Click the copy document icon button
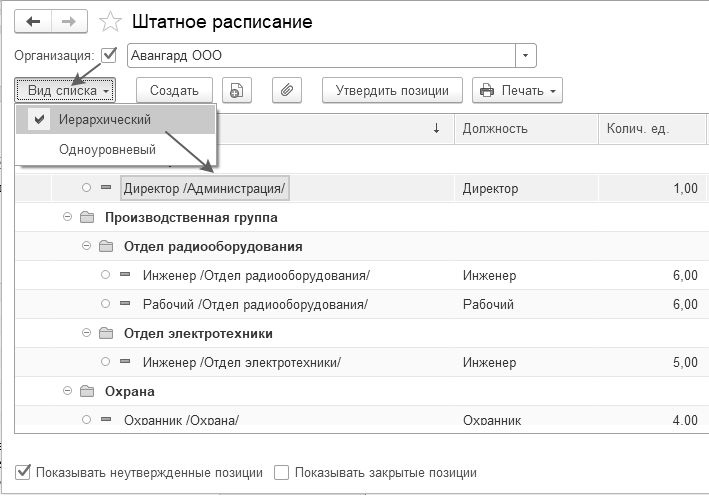The height and width of the screenshot is (496, 709). [235, 90]
